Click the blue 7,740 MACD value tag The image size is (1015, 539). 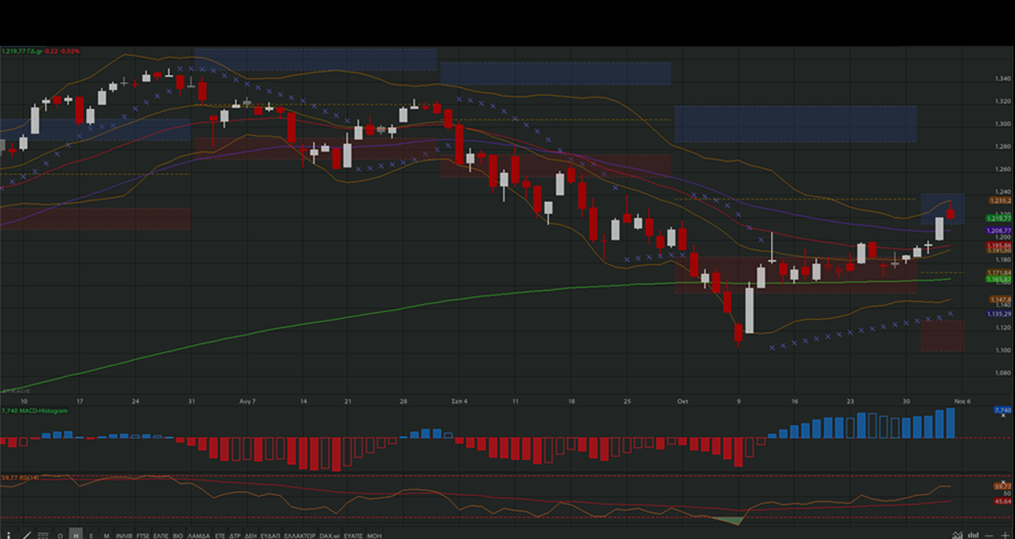pyautogui.click(x=1002, y=410)
